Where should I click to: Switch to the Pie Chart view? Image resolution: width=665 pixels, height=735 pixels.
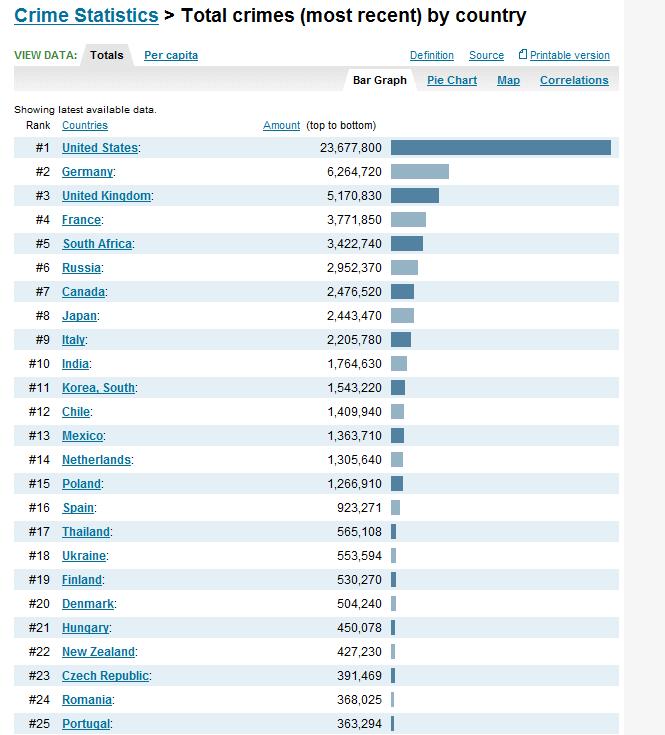coord(452,80)
